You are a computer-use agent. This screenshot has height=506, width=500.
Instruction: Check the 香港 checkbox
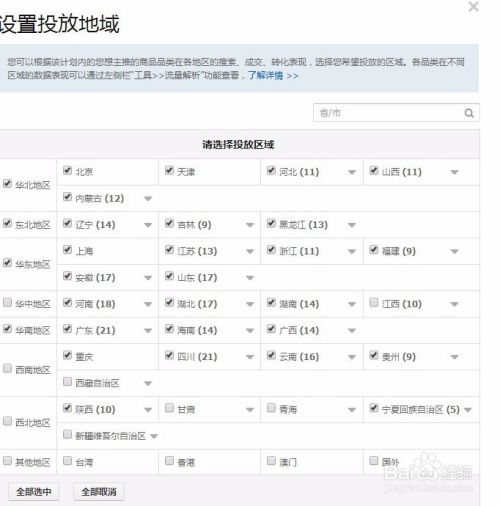pyautogui.click(x=169, y=461)
